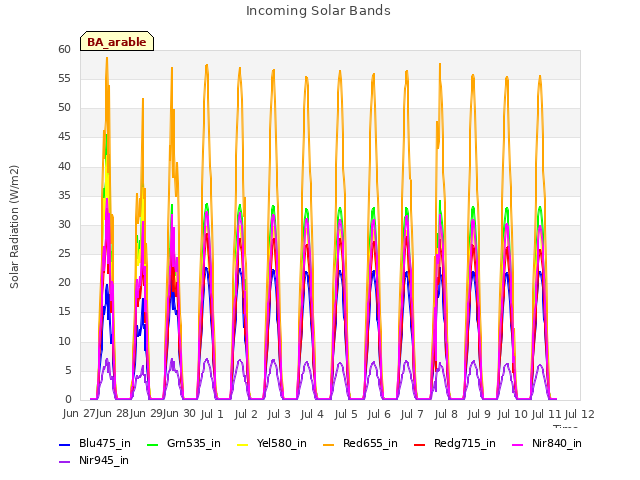Click the 40 y-axis tick label

tap(64, 166)
